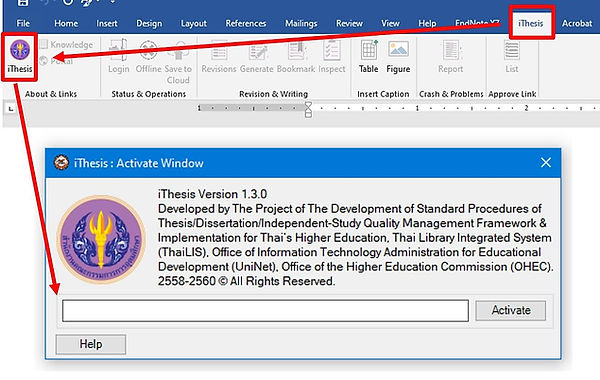Open the References tab
This screenshot has height=380, width=600.
pos(246,23)
